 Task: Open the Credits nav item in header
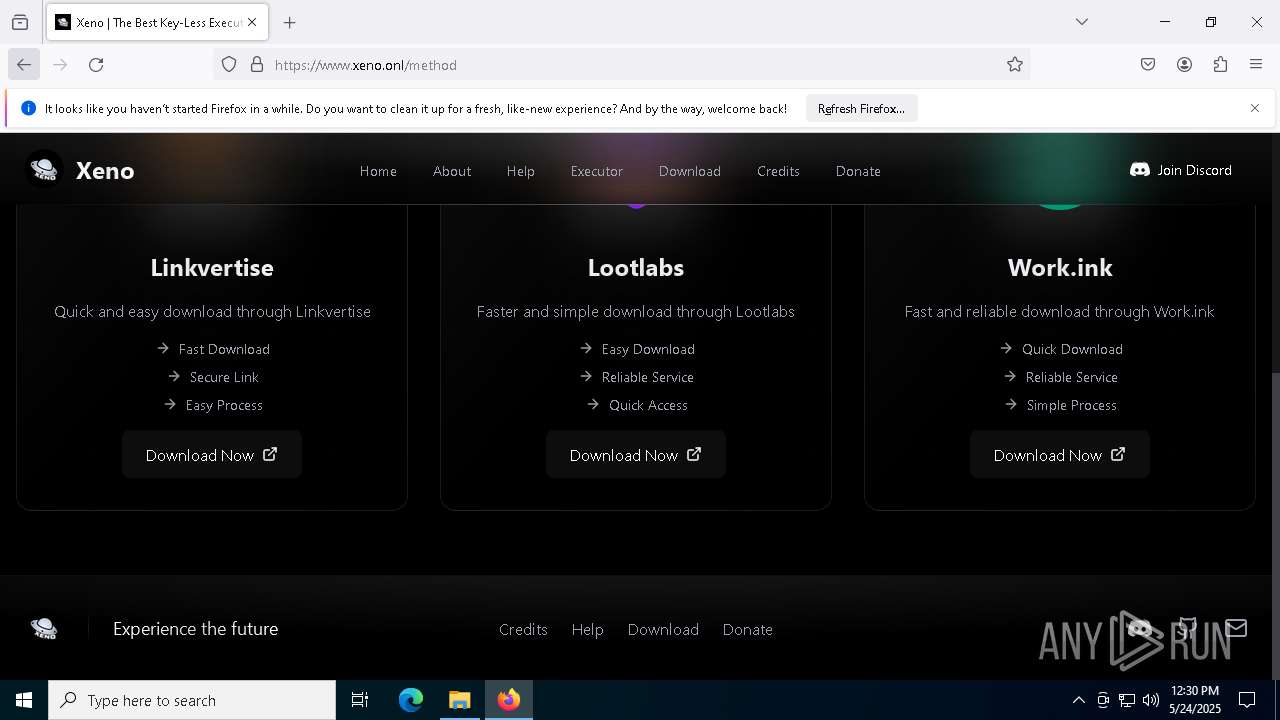tap(778, 171)
